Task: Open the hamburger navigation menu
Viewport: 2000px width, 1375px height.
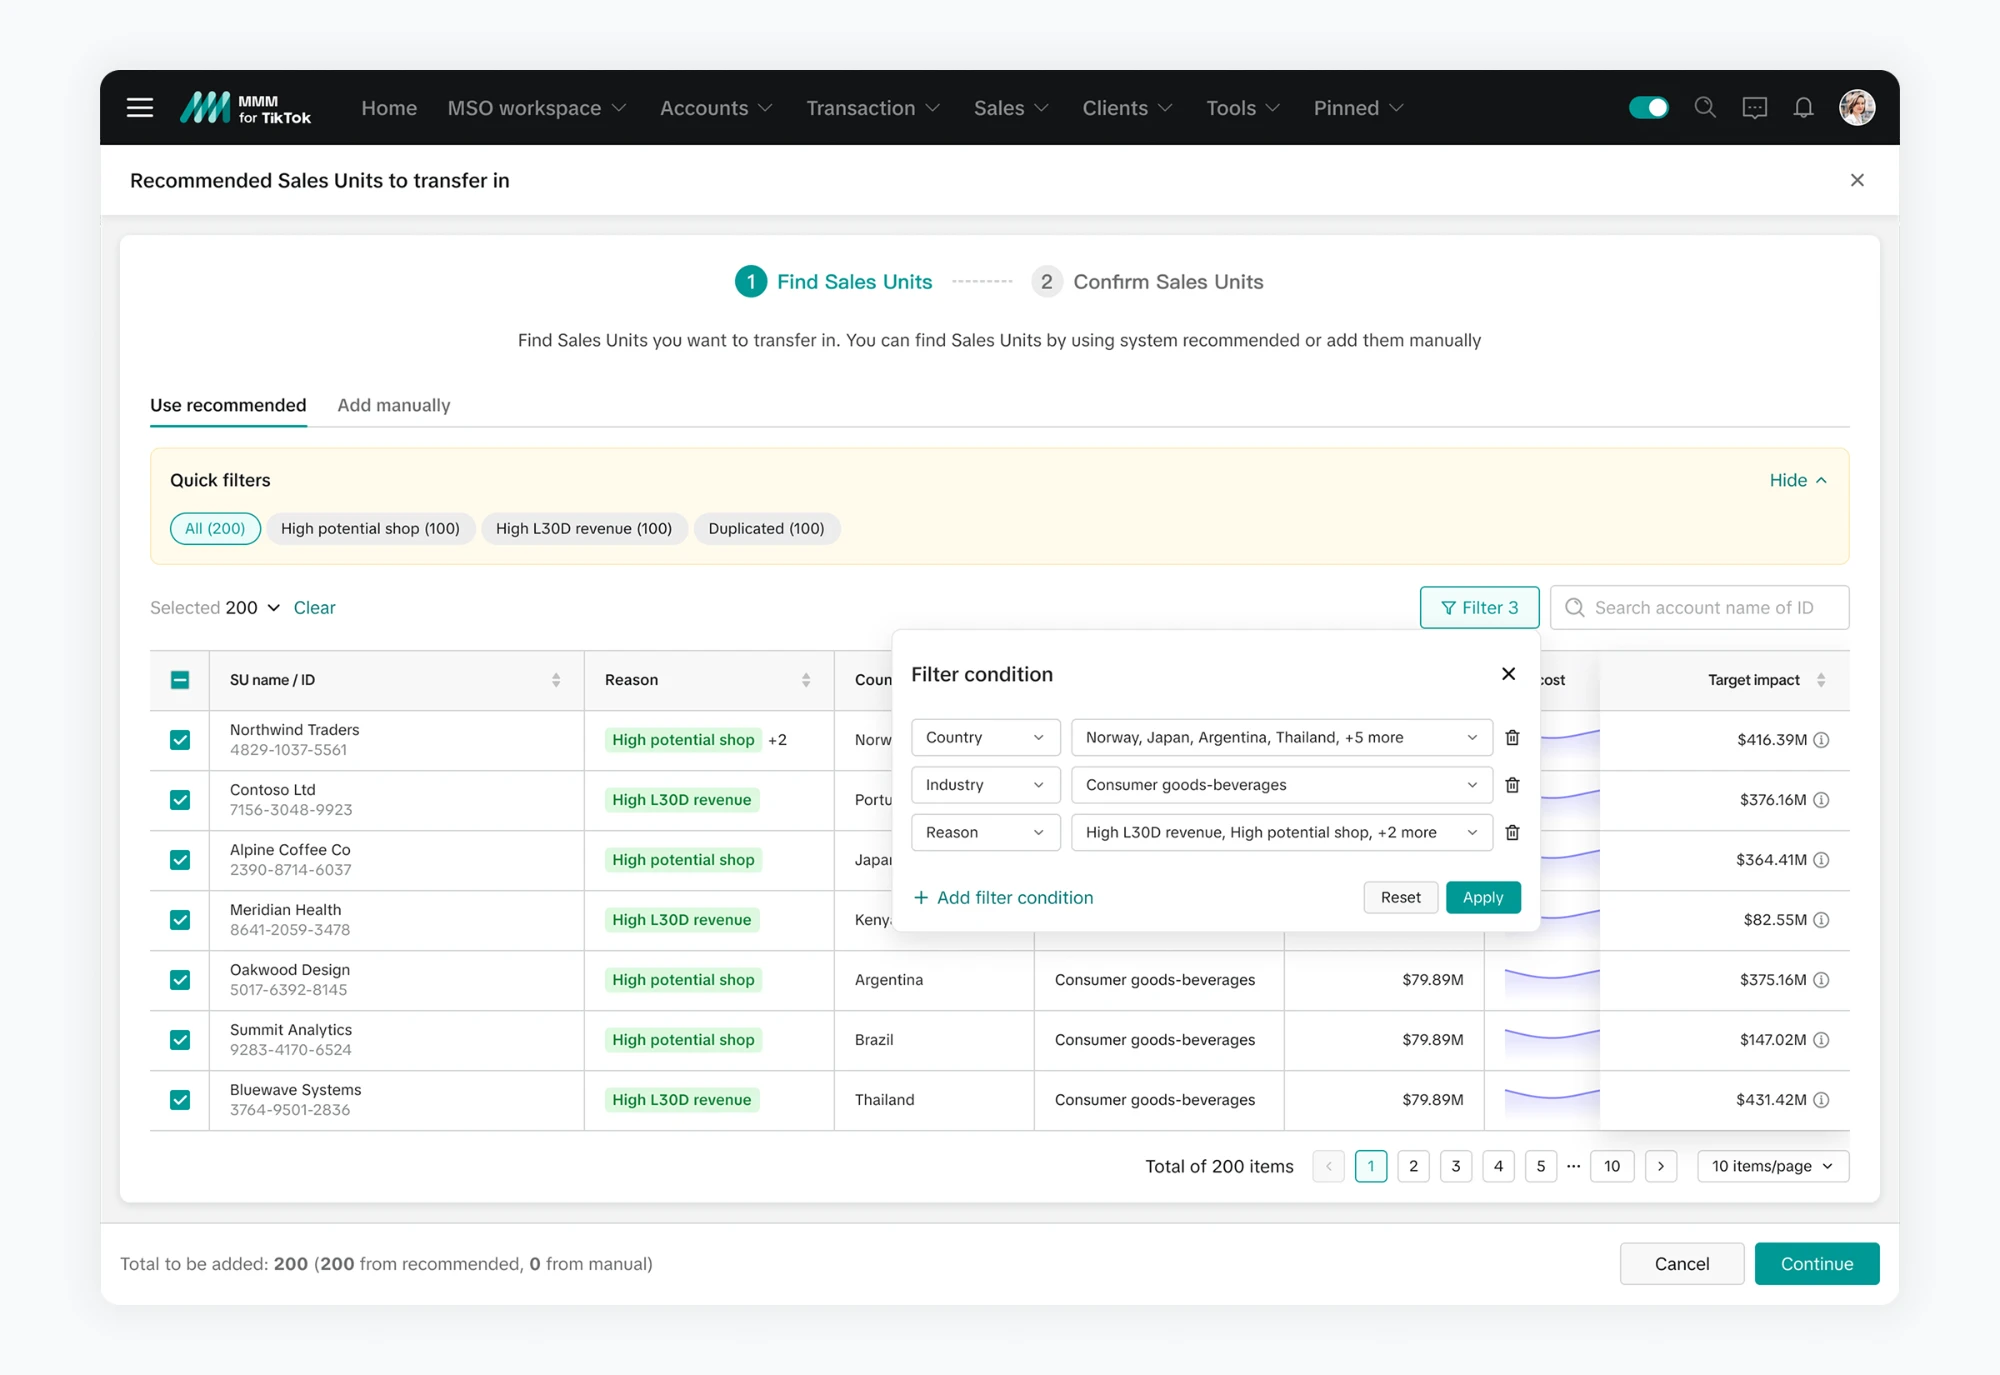Action: [x=140, y=108]
